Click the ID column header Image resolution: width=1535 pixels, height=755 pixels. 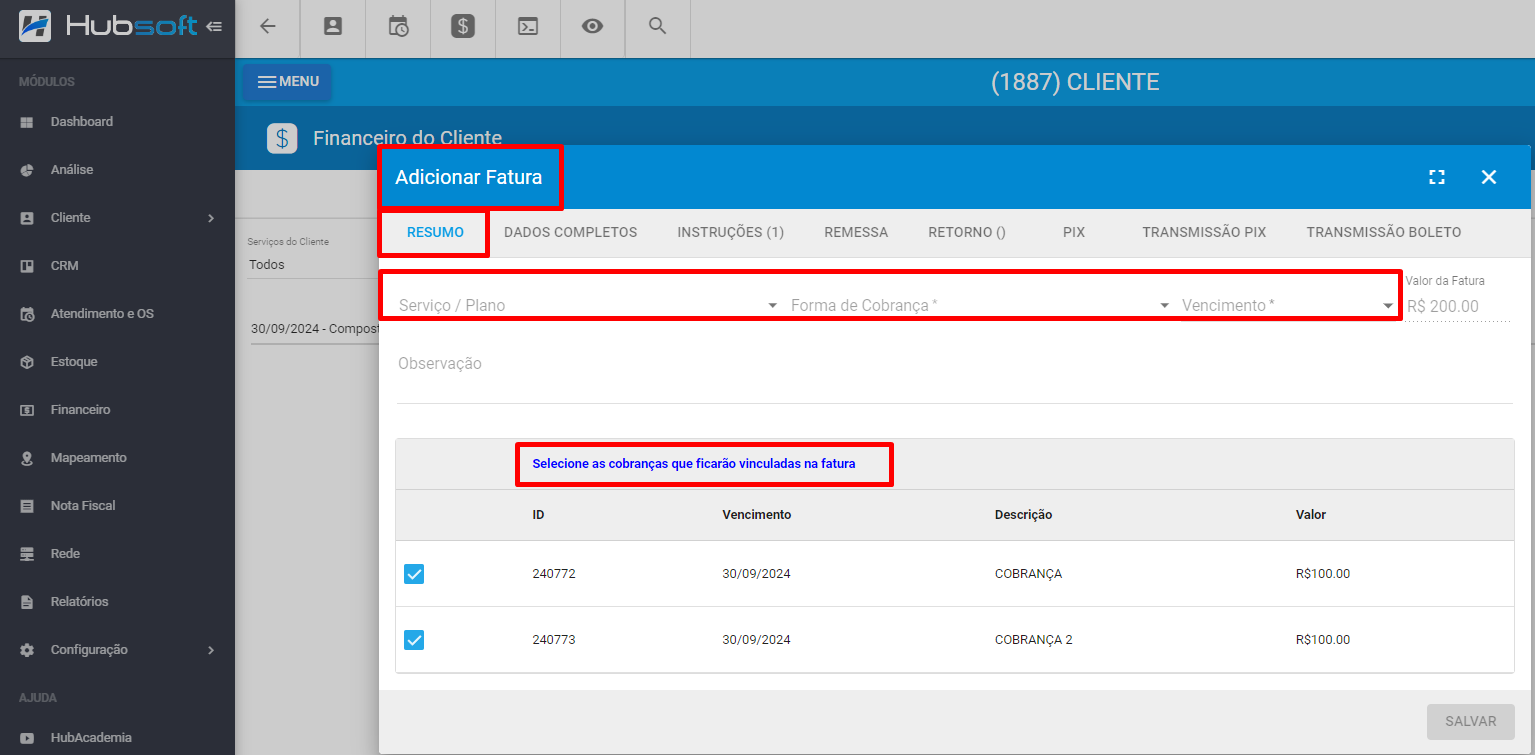coord(538,515)
